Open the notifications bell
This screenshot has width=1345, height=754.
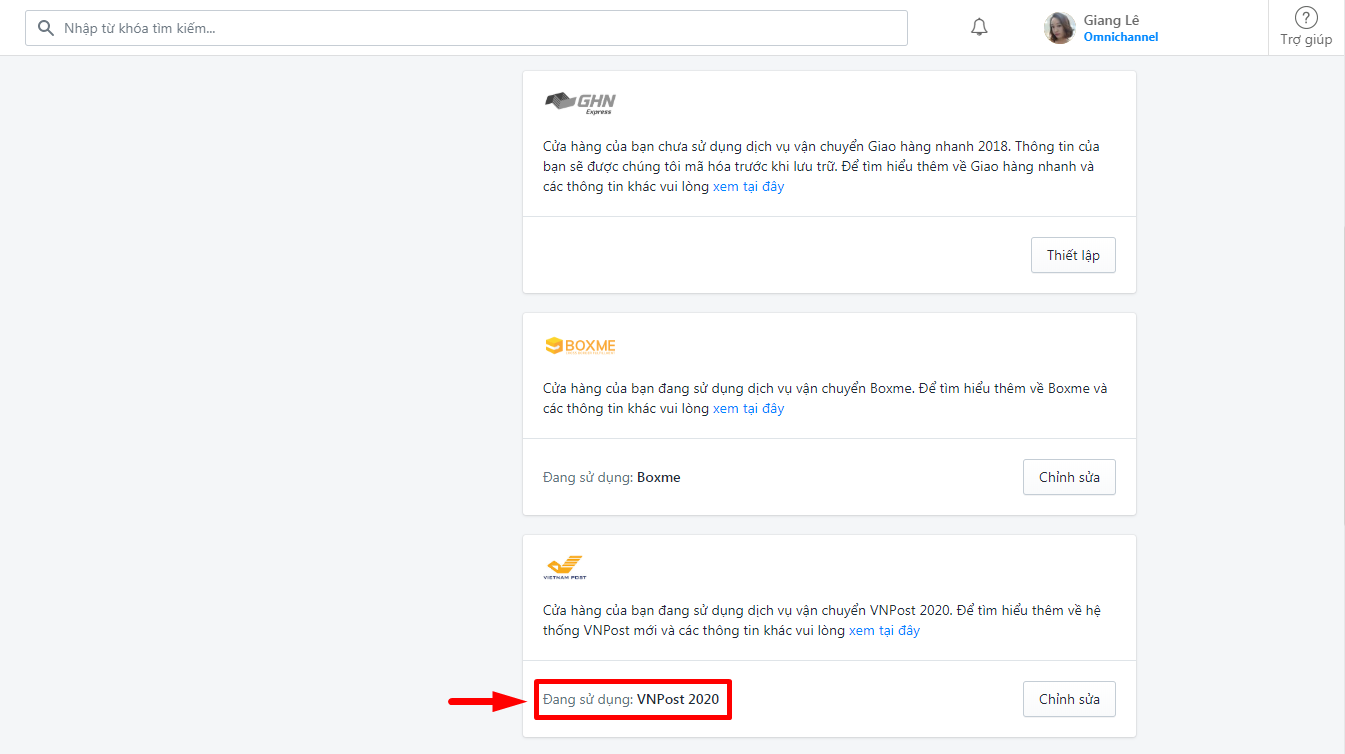(x=979, y=28)
